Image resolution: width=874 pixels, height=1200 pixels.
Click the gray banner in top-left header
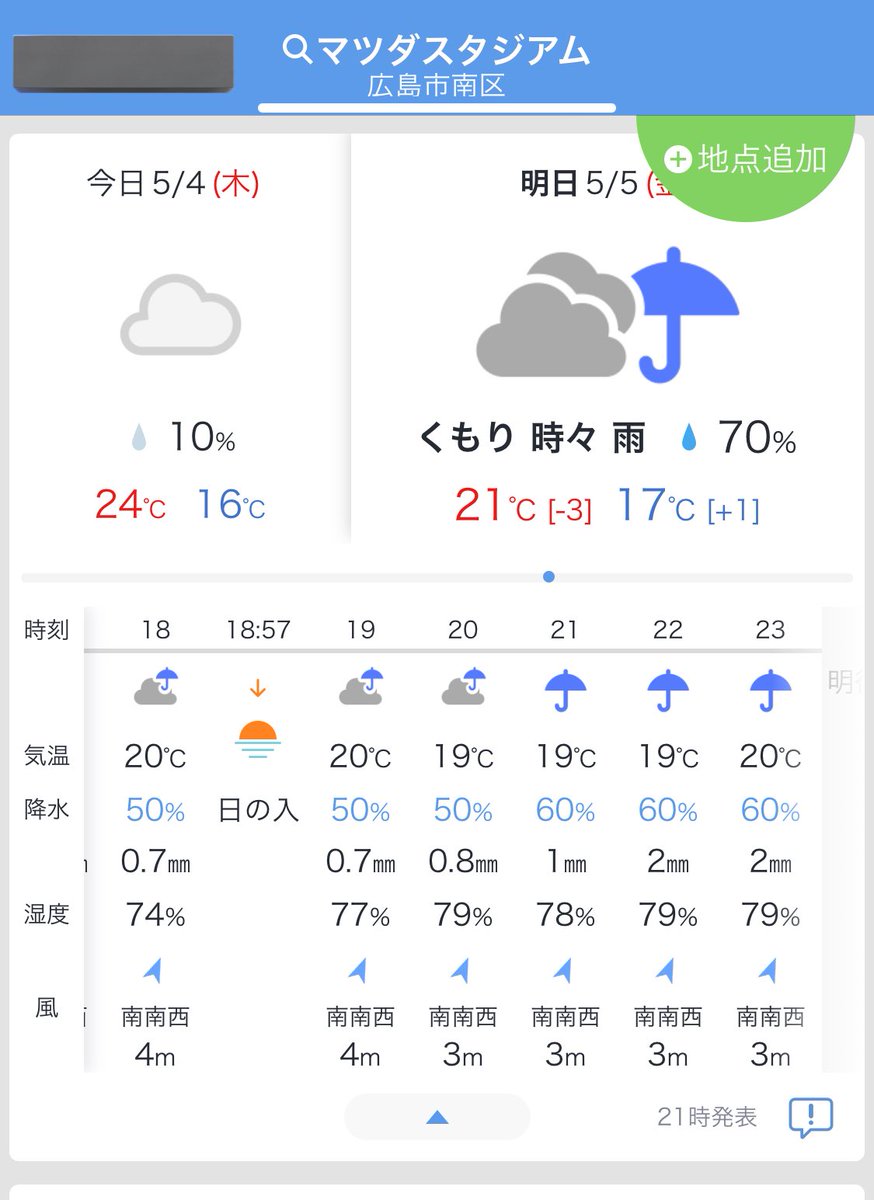[x=123, y=64]
